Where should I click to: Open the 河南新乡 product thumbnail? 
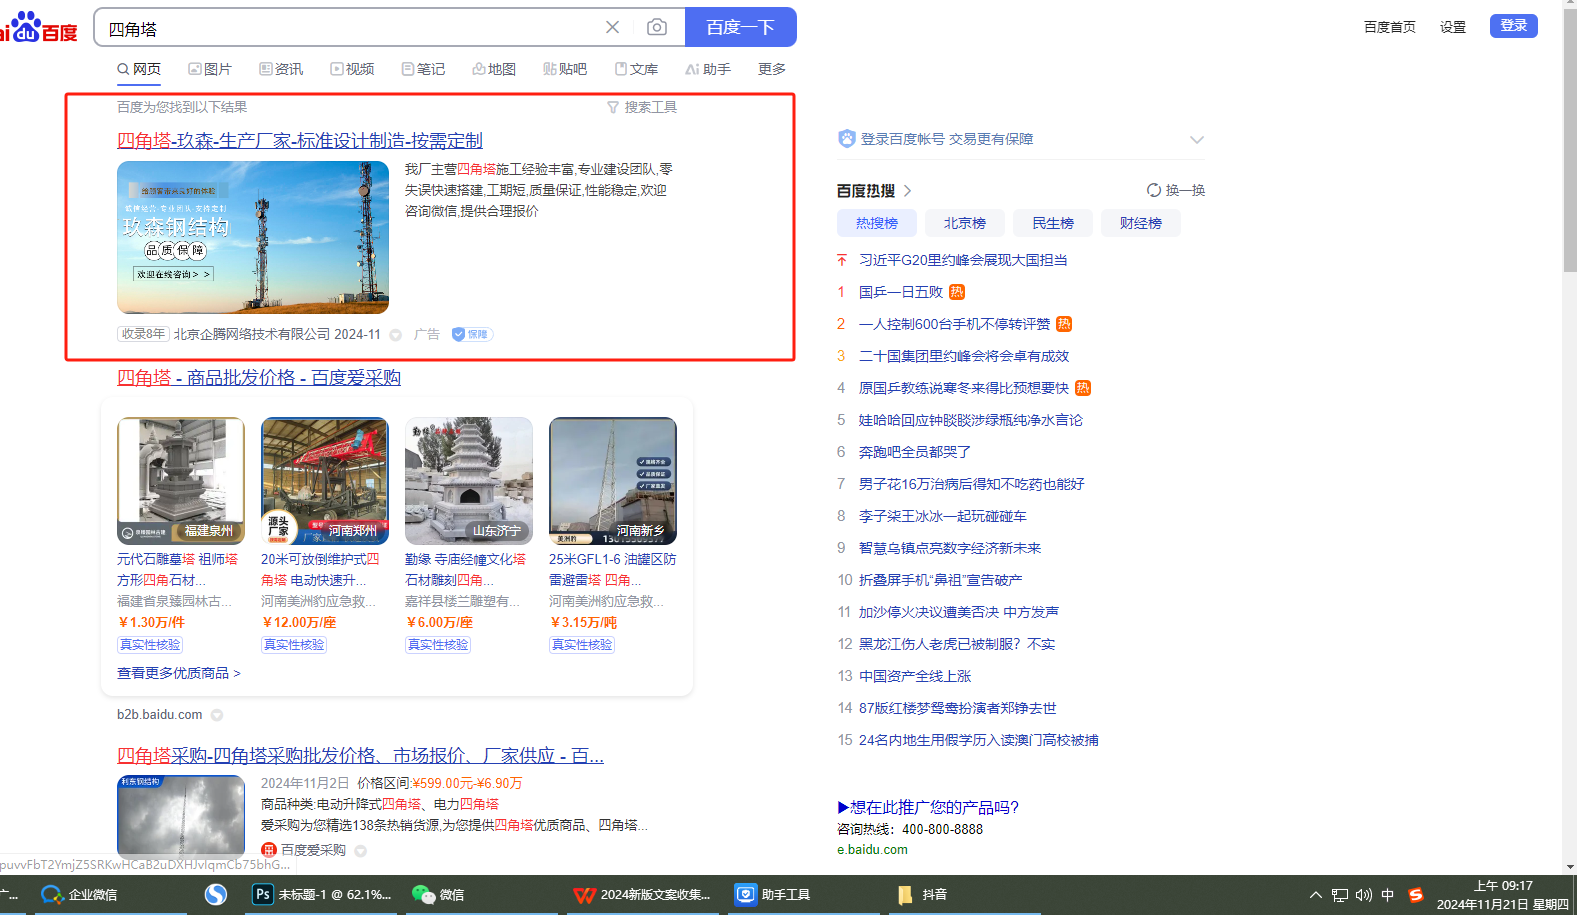[x=613, y=481]
